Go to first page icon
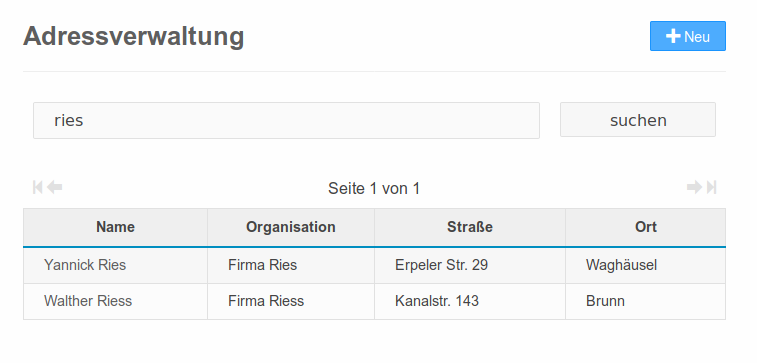 point(38,187)
